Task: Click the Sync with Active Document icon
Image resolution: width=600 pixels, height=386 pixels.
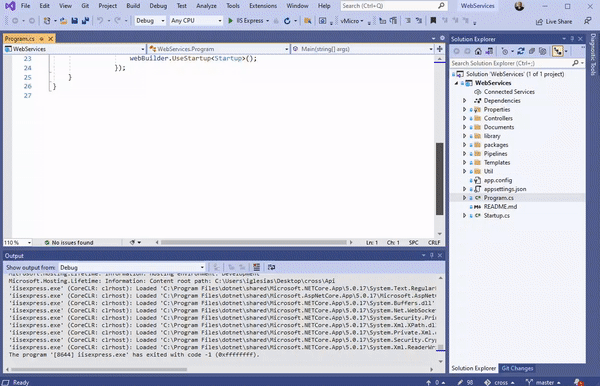Action: tap(521, 51)
